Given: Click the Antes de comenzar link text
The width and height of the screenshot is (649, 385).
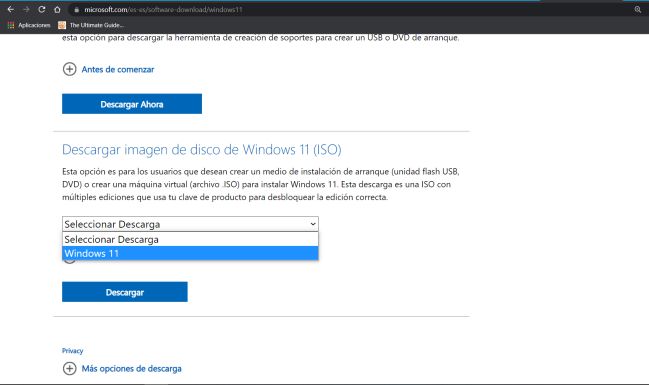Looking at the screenshot, I should pyautogui.click(x=118, y=70).
